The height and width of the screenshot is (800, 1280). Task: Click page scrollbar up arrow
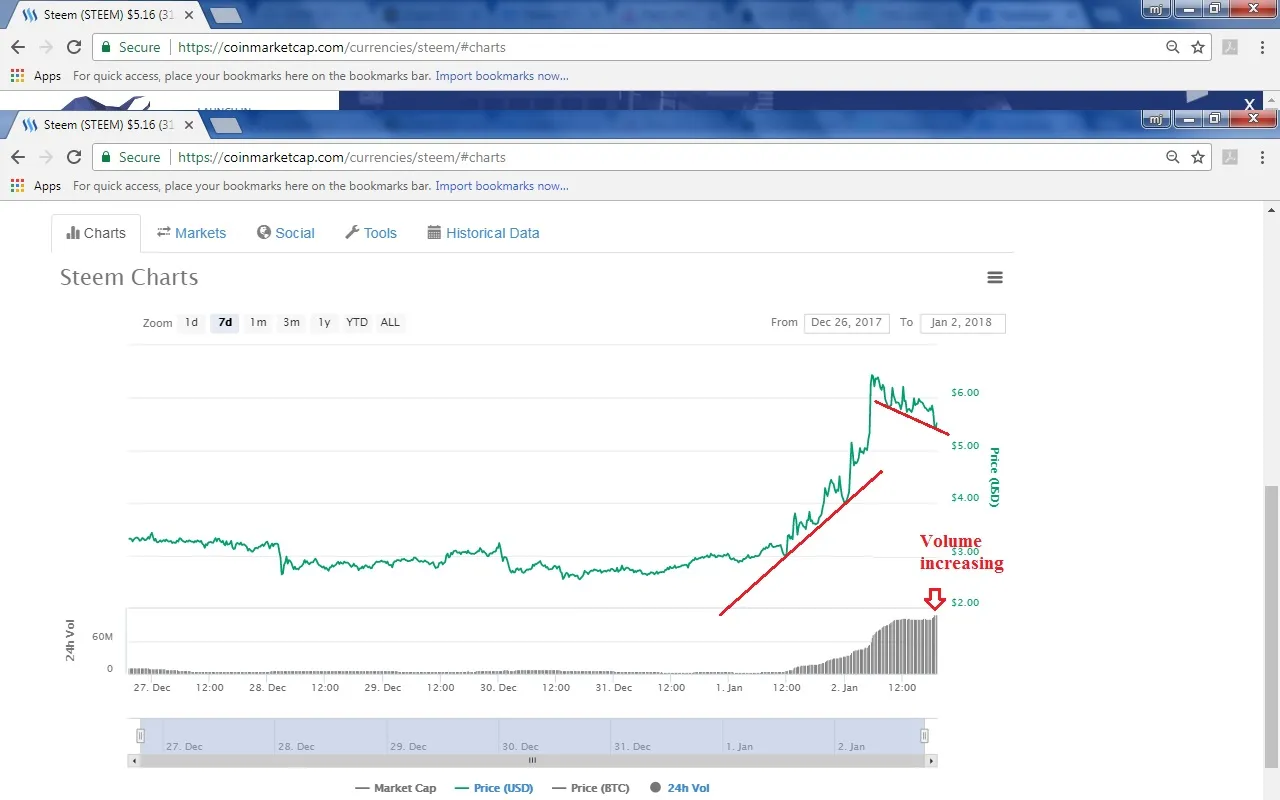[1271, 209]
